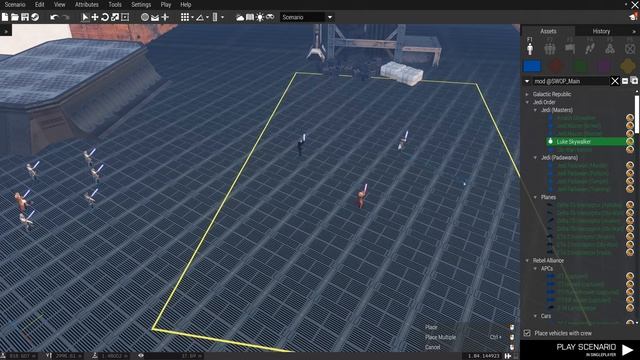Select the blue BLUFOR side swatch
Viewport: 640px width, 360px height.
(532, 66)
